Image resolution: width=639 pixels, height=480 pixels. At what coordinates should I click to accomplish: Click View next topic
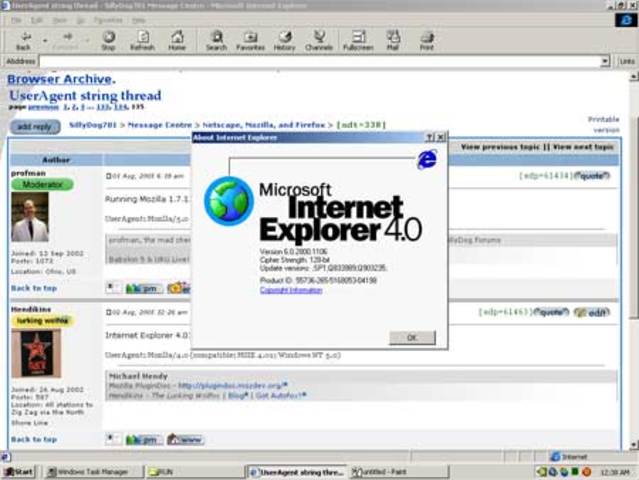[x=583, y=147]
